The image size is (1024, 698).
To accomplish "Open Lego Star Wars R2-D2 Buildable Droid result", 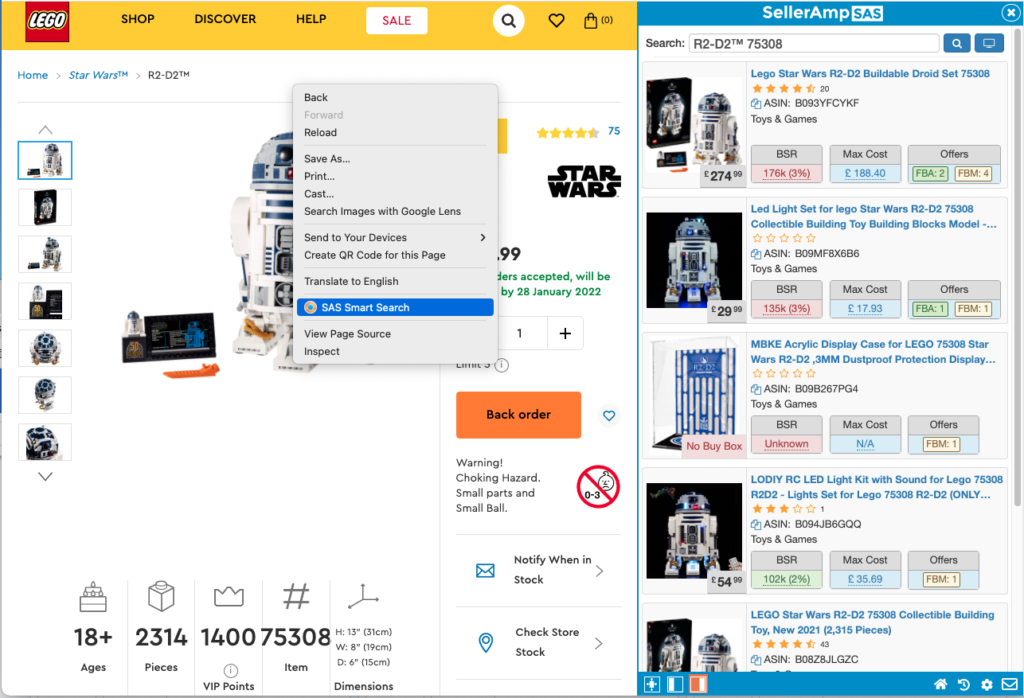I will coord(870,74).
